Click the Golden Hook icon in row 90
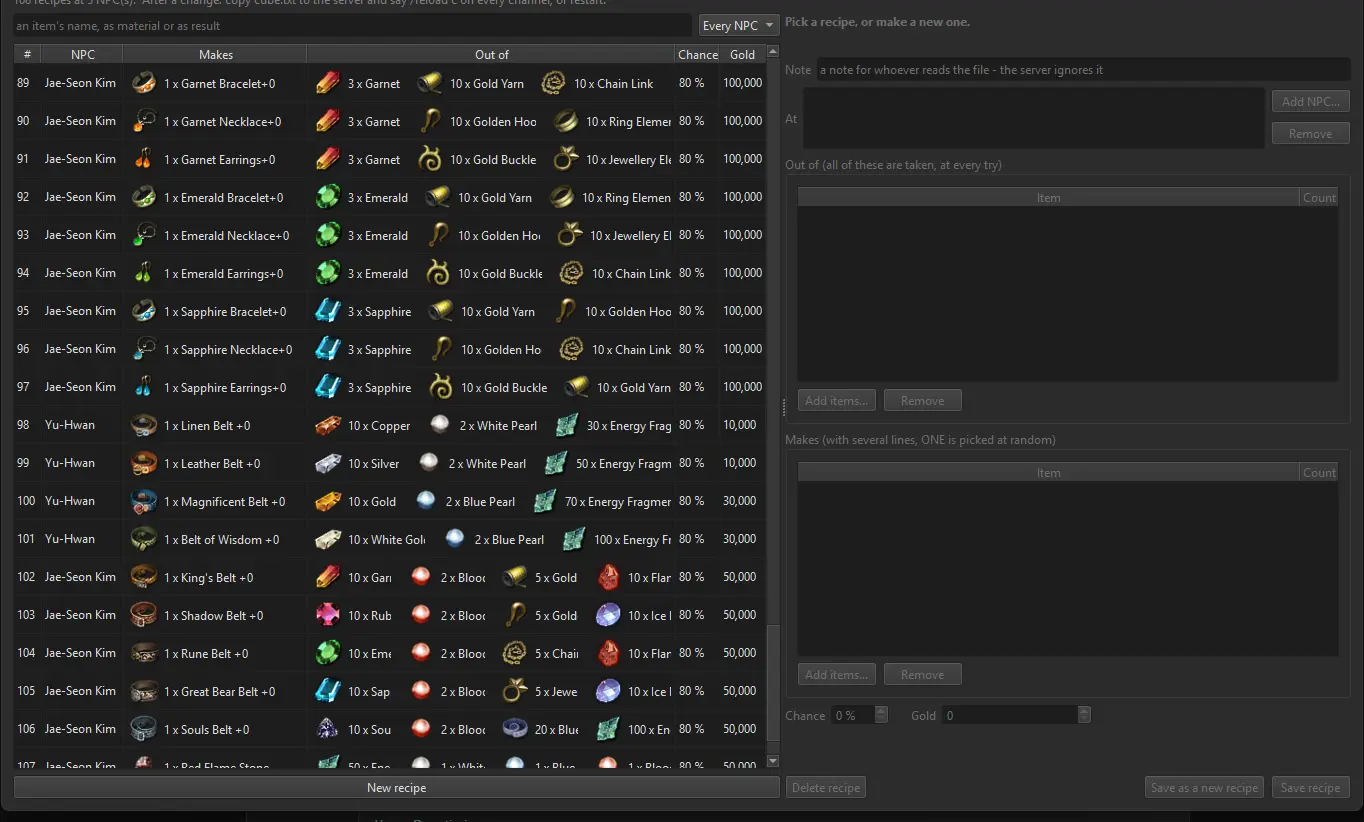The height and width of the screenshot is (822, 1364). (x=430, y=121)
